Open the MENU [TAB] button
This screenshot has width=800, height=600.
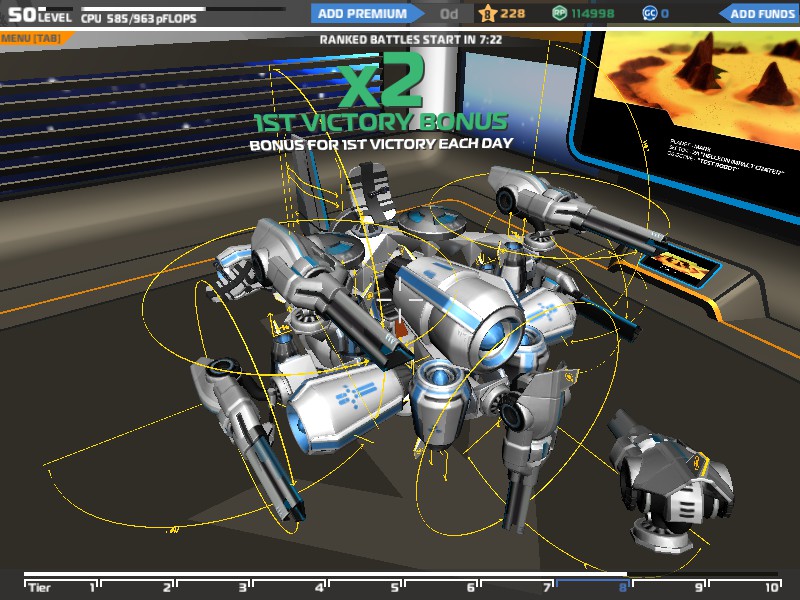pos(32,38)
